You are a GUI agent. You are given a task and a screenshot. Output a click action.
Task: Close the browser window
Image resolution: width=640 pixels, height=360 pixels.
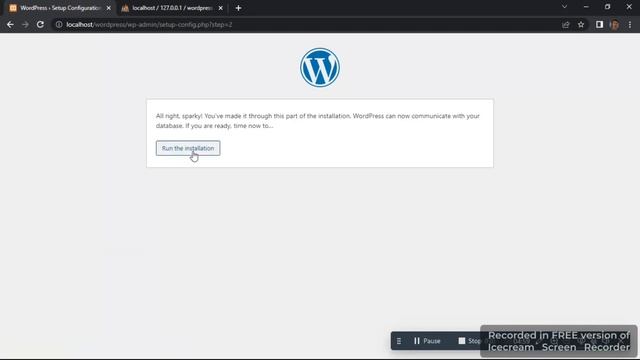point(629,7)
